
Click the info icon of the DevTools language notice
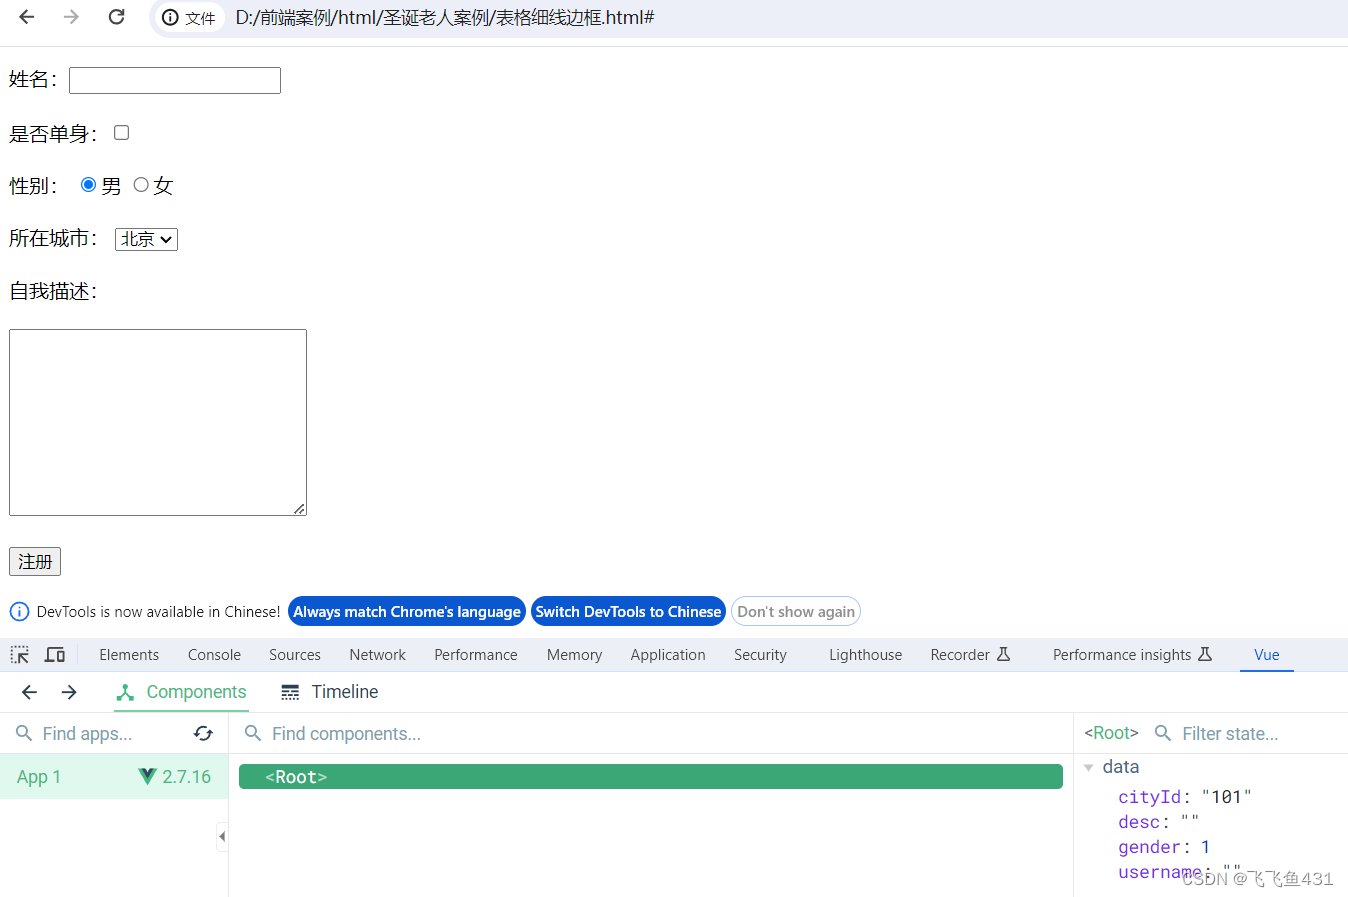point(19,611)
